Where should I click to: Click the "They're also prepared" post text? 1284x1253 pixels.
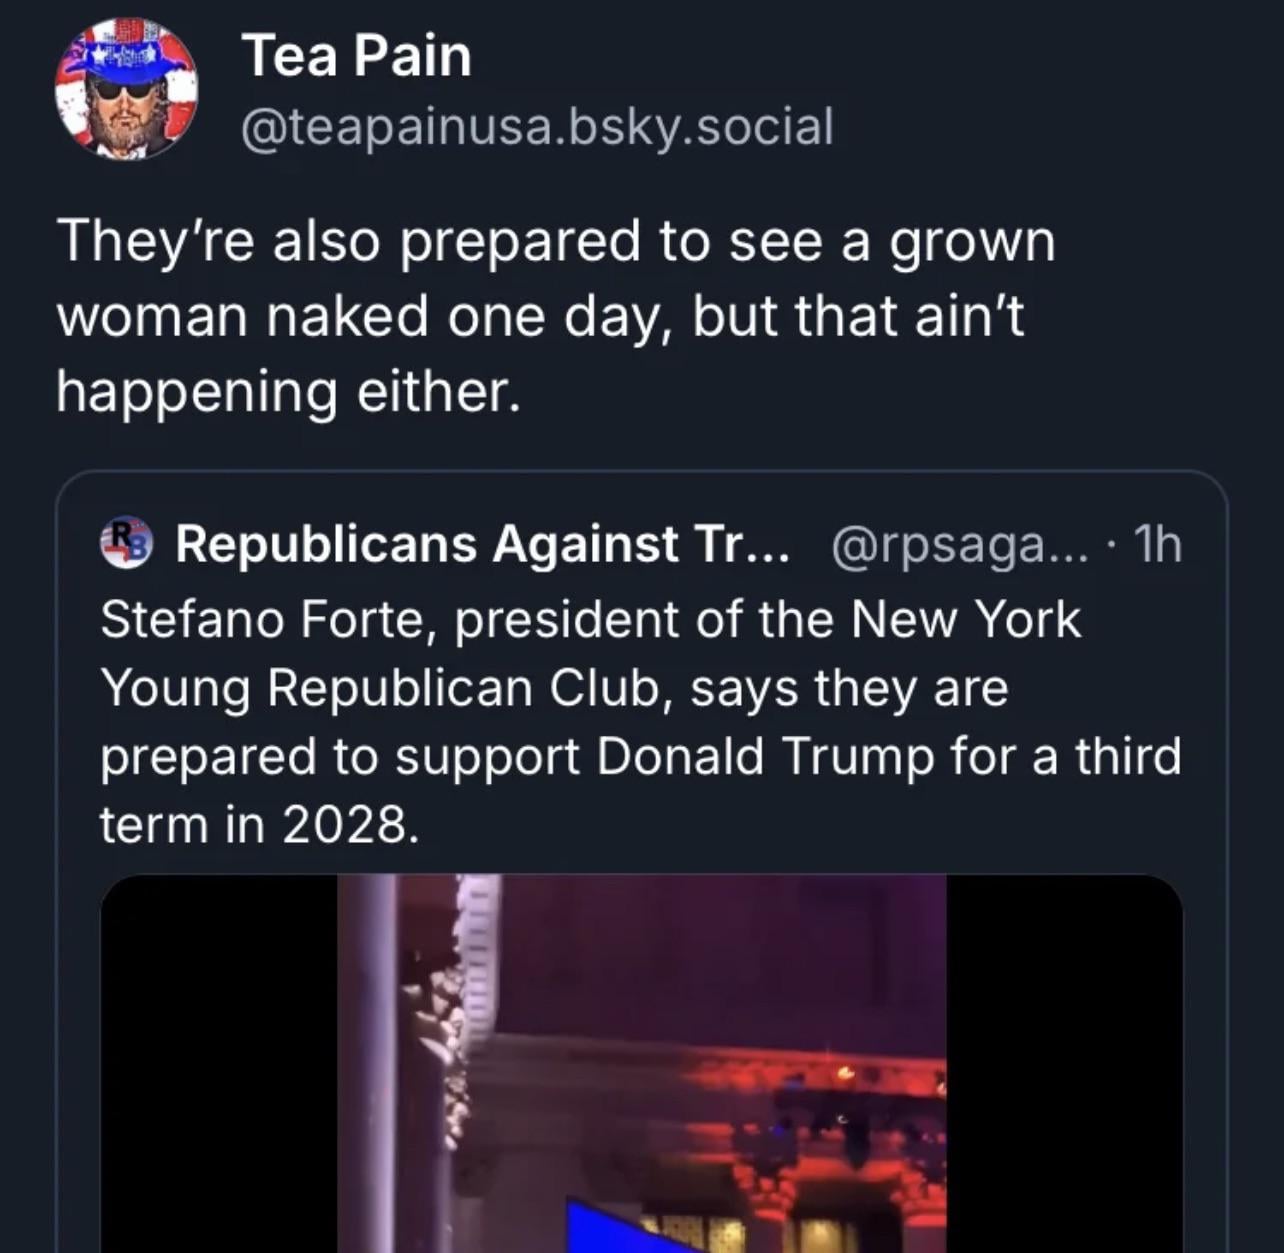(555, 243)
